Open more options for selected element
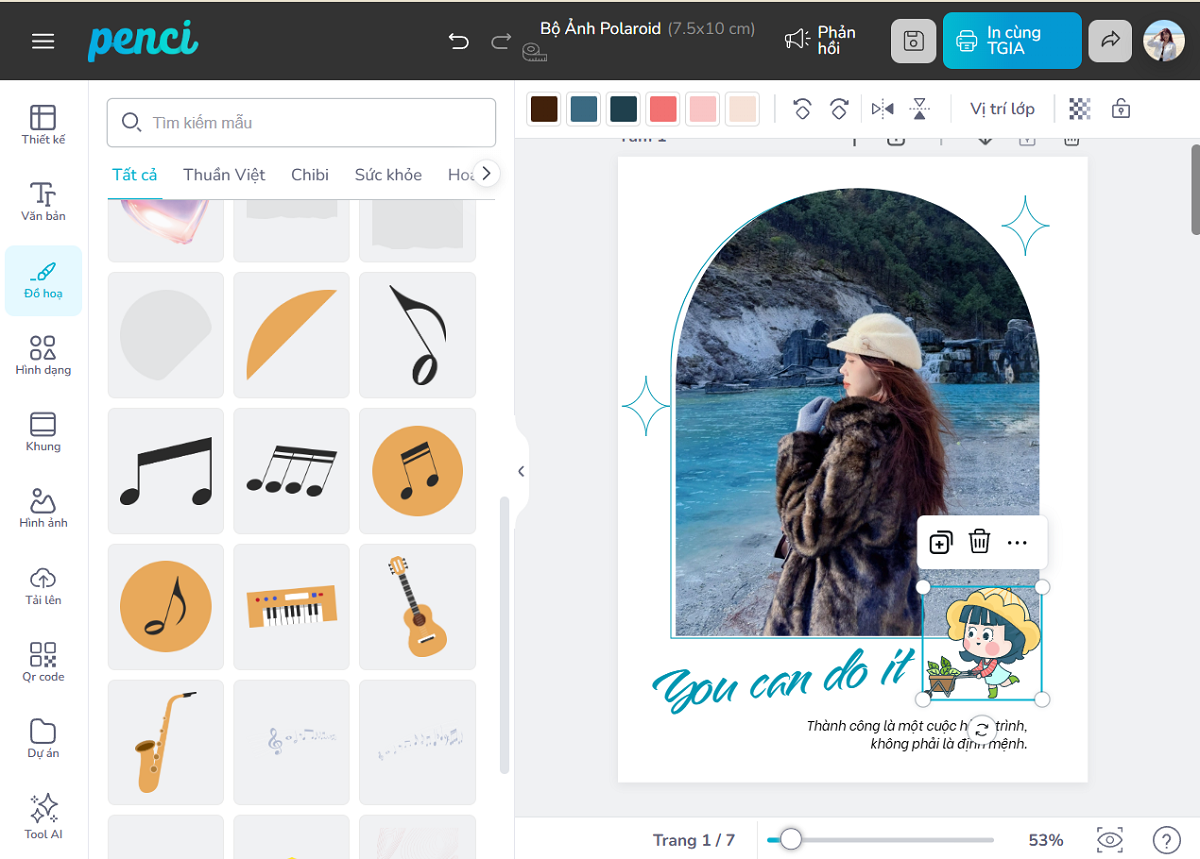The width and height of the screenshot is (1200, 859). coord(1017,542)
